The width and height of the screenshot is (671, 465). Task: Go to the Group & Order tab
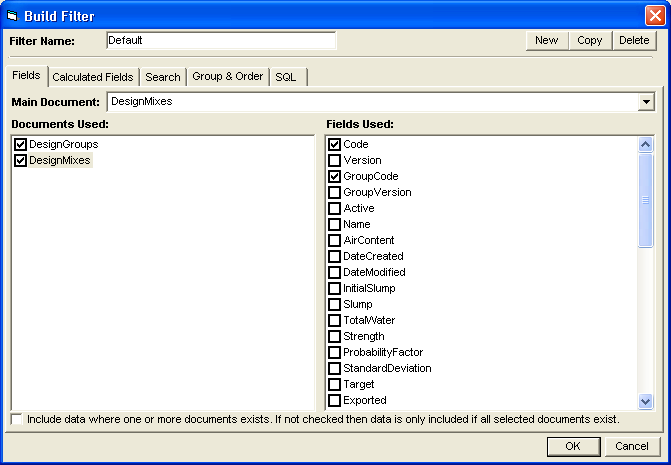click(227, 77)
